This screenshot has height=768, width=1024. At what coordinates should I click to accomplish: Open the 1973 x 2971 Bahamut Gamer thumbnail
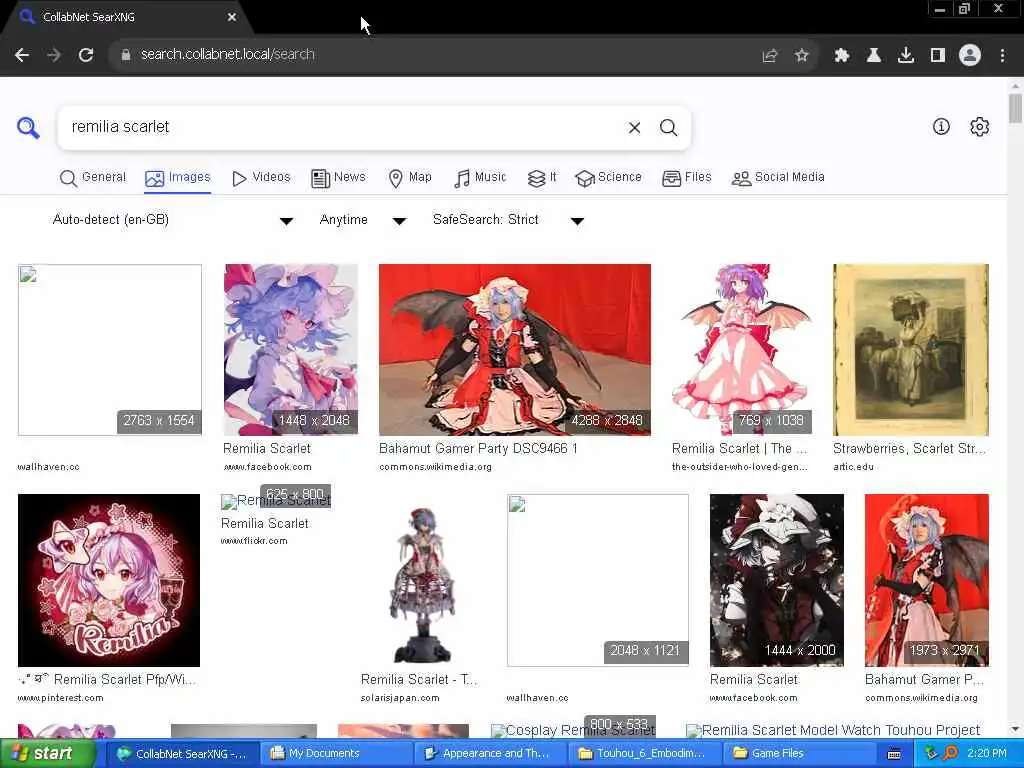point(927,580)
